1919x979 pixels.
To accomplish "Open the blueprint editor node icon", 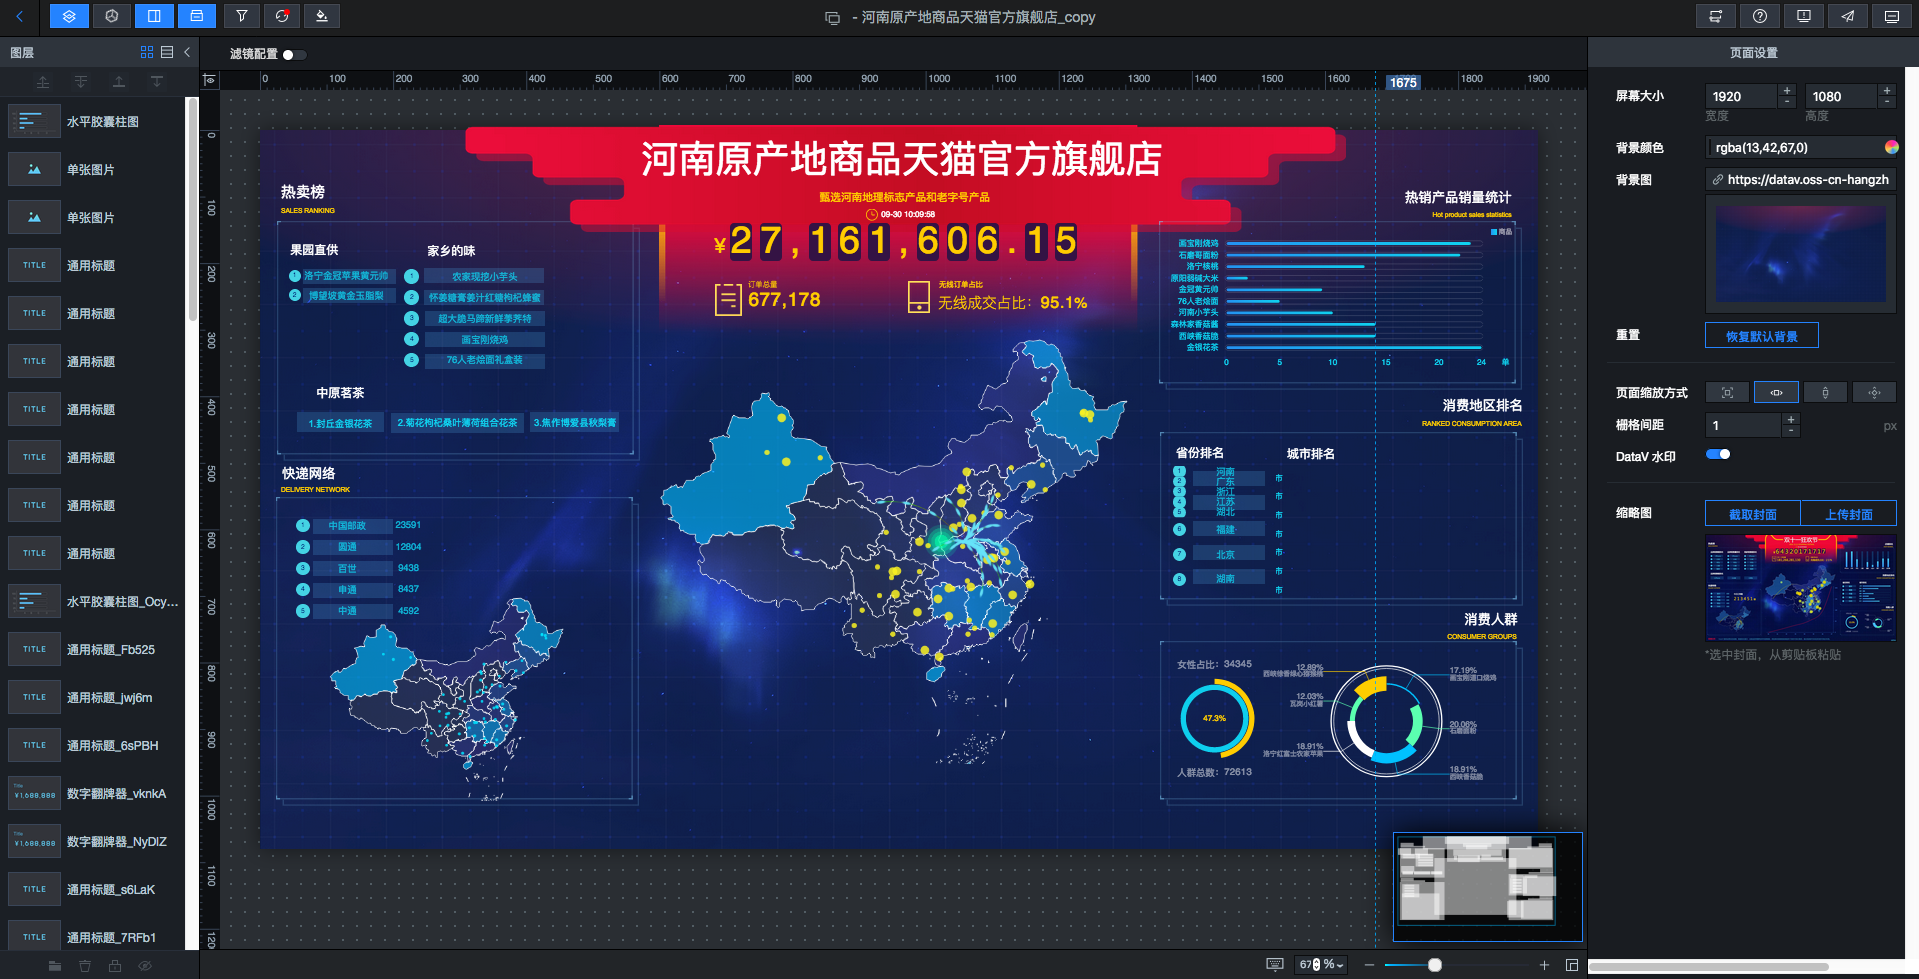I will pos(1716,16).
